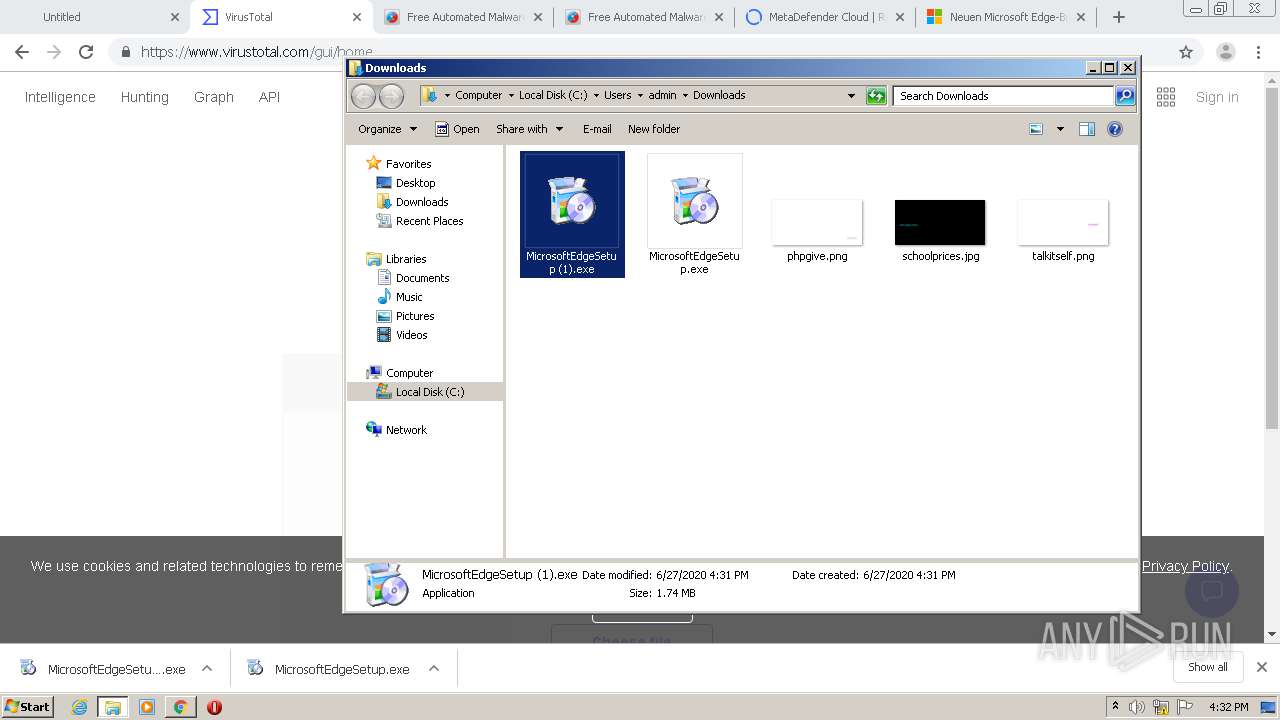This screenshot has width=1280, height=720.
Task: Bookmark this page with the star icon
Action: pyautogui.click(x=1186, y=52)
